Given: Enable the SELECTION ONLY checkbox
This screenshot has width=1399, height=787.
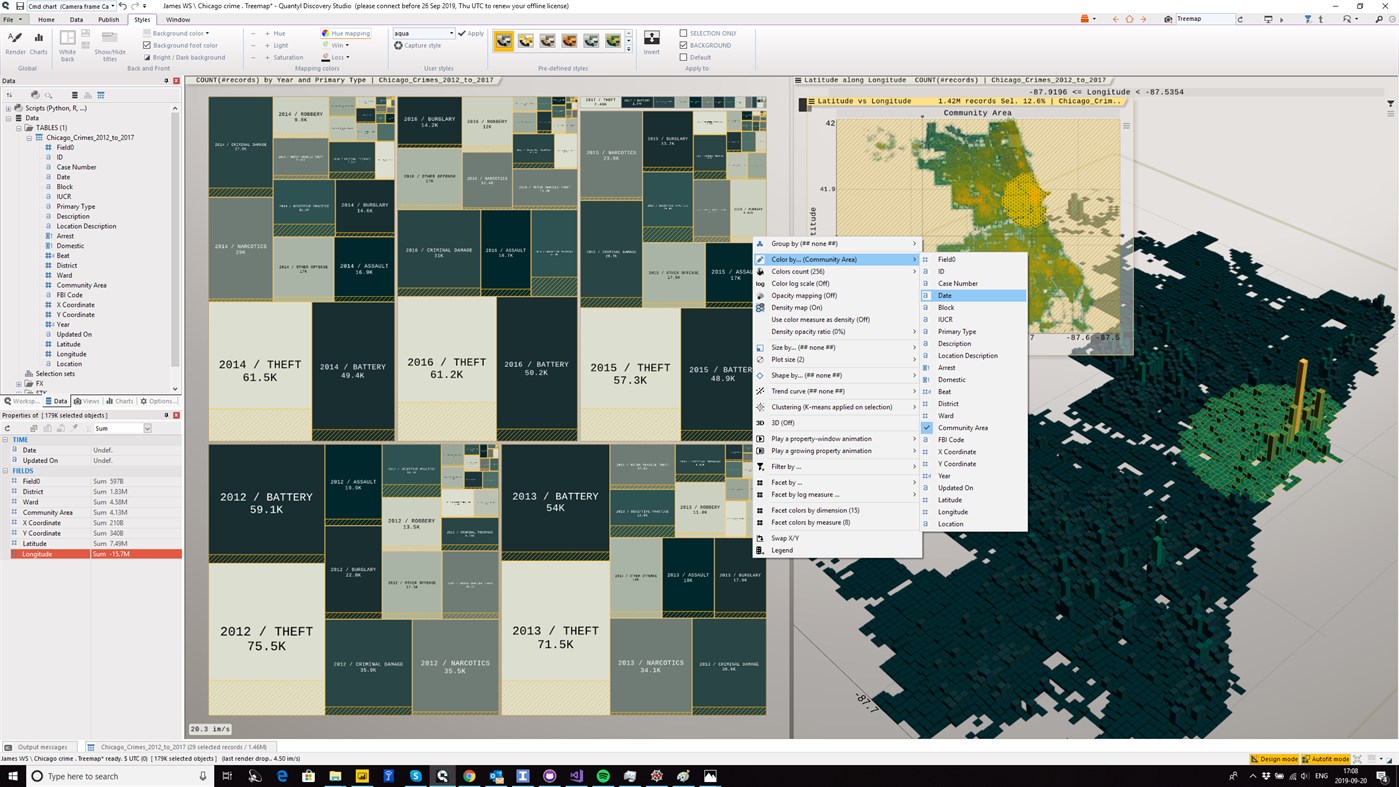Looking at the screenshot, I should point(683,32).
